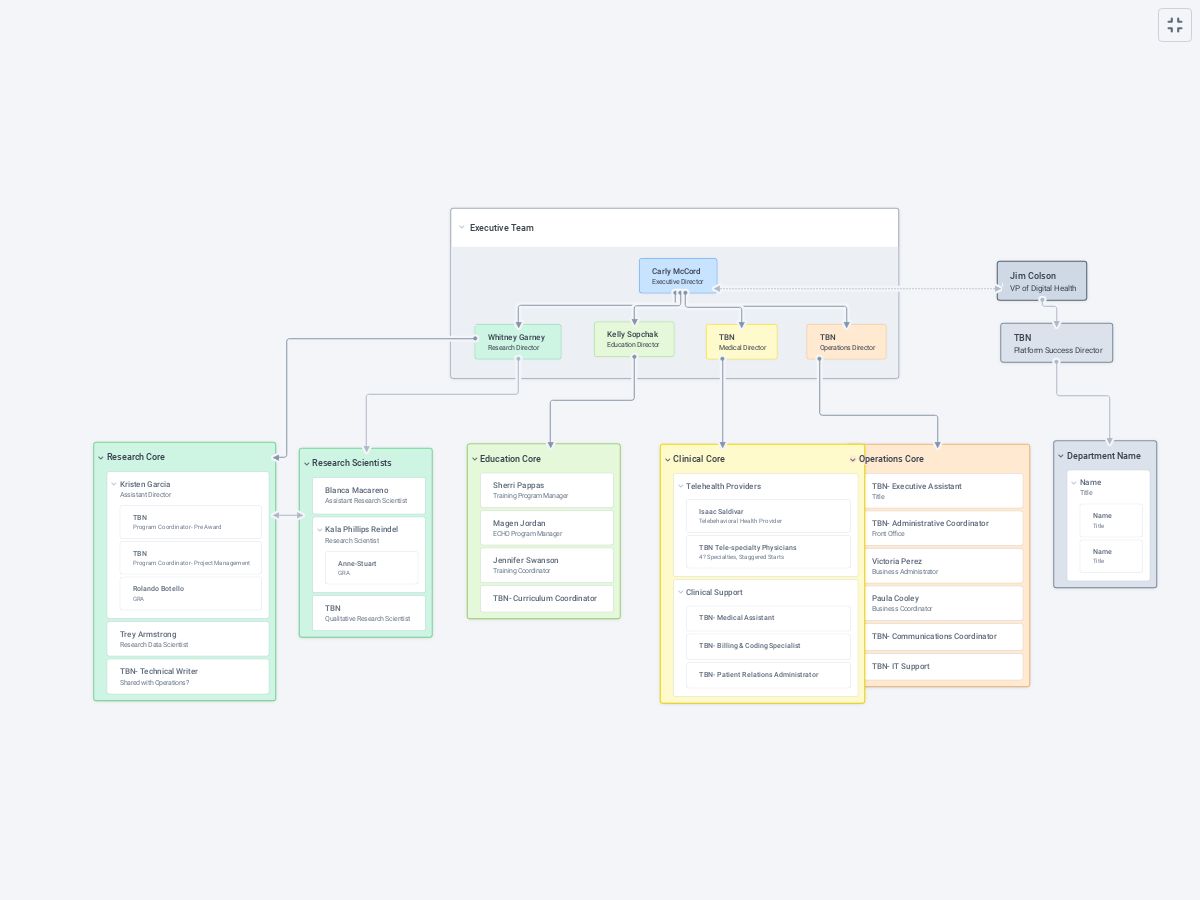Collapse the Clinical Support section
This screenshot has width=1200, height=900.
click(680, 593)
